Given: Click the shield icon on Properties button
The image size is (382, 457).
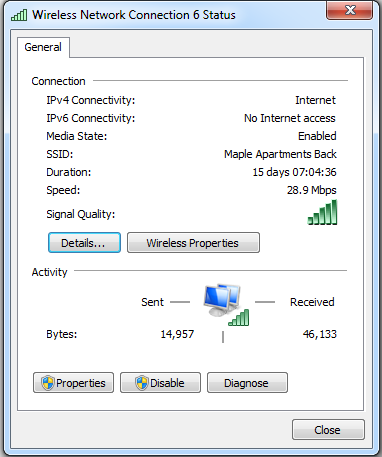Looking at the screenshot, I should point(48,383).
